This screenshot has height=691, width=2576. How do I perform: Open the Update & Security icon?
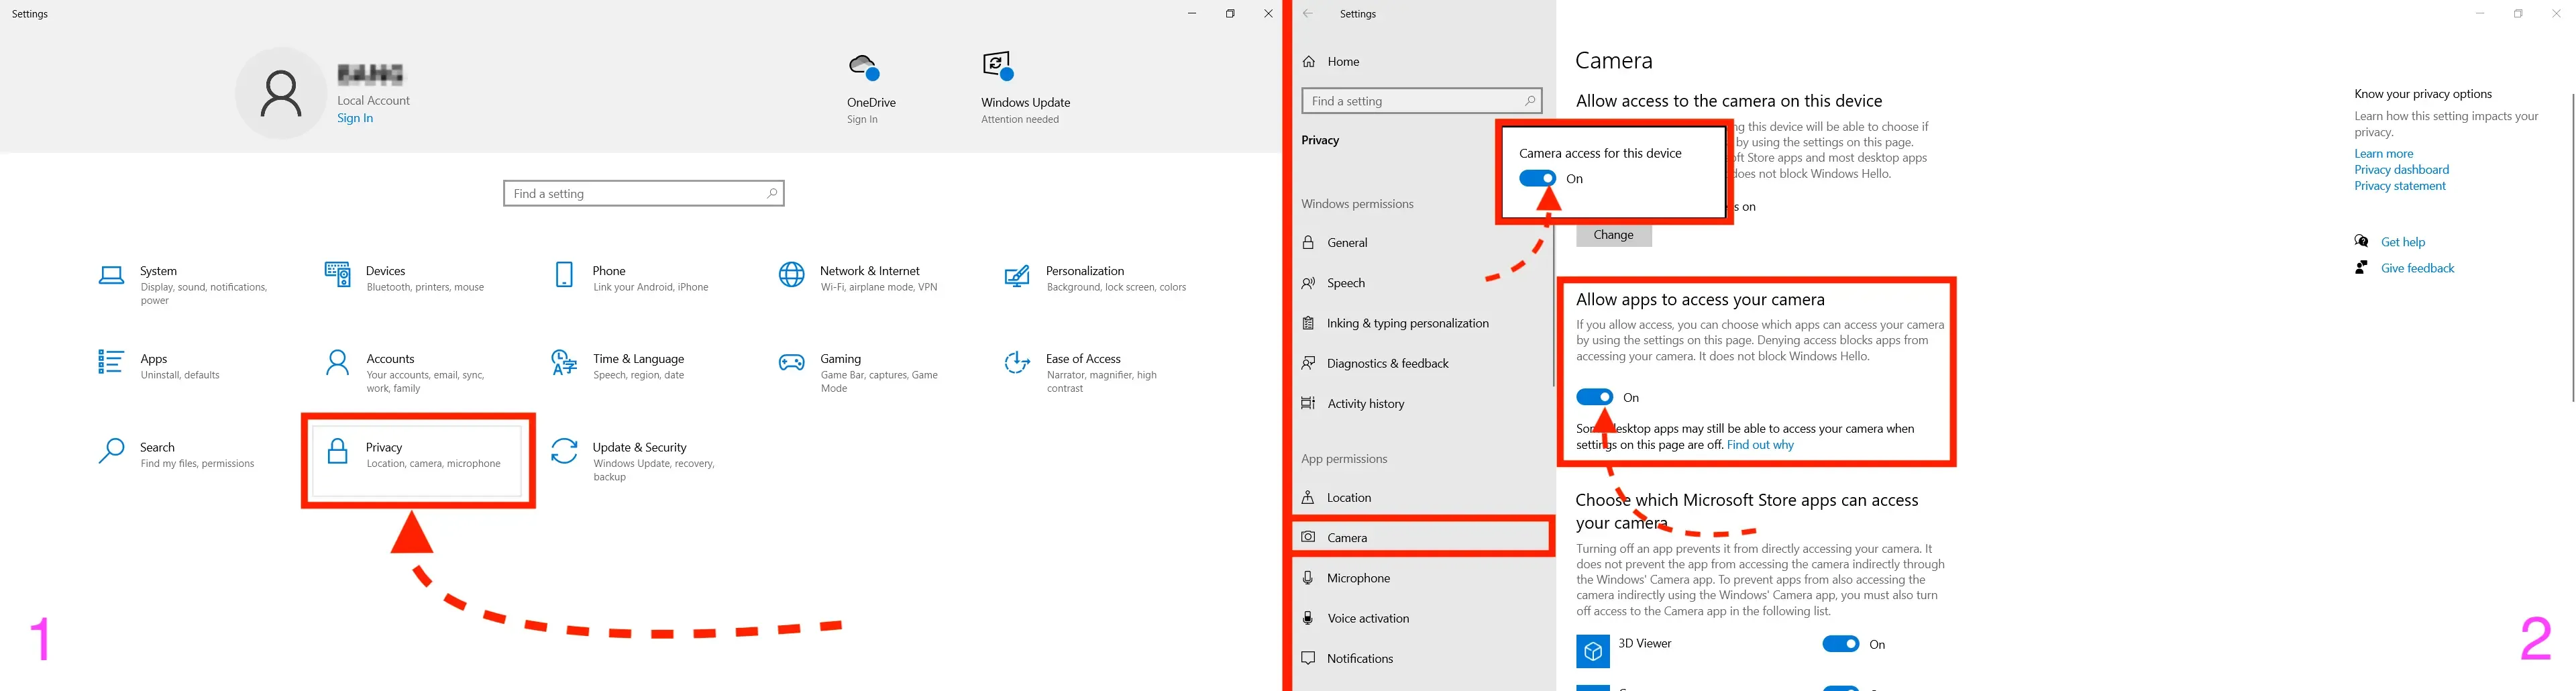tap(564, 452)
